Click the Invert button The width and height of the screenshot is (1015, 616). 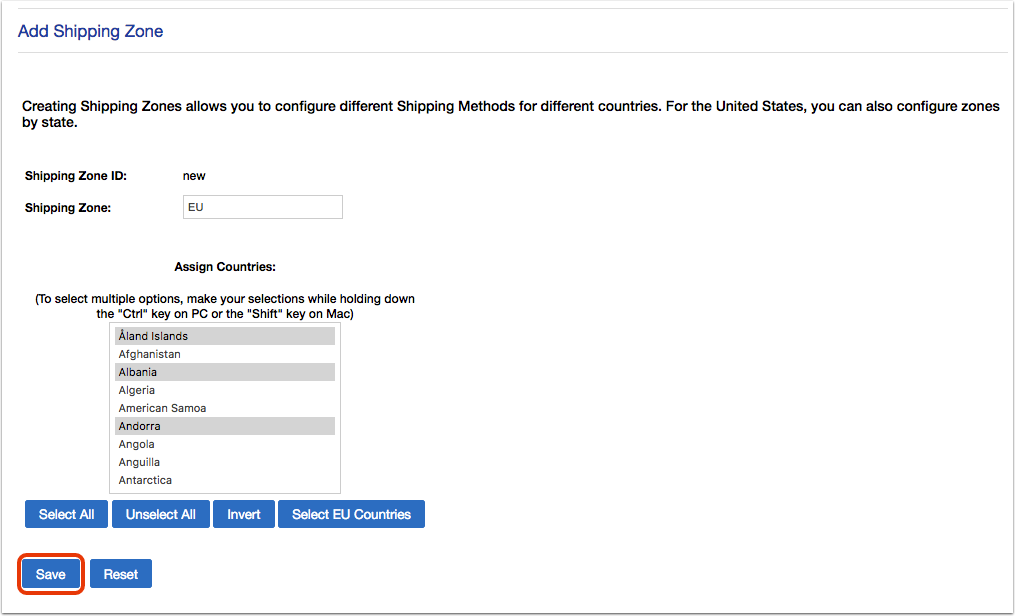[244, 514]
